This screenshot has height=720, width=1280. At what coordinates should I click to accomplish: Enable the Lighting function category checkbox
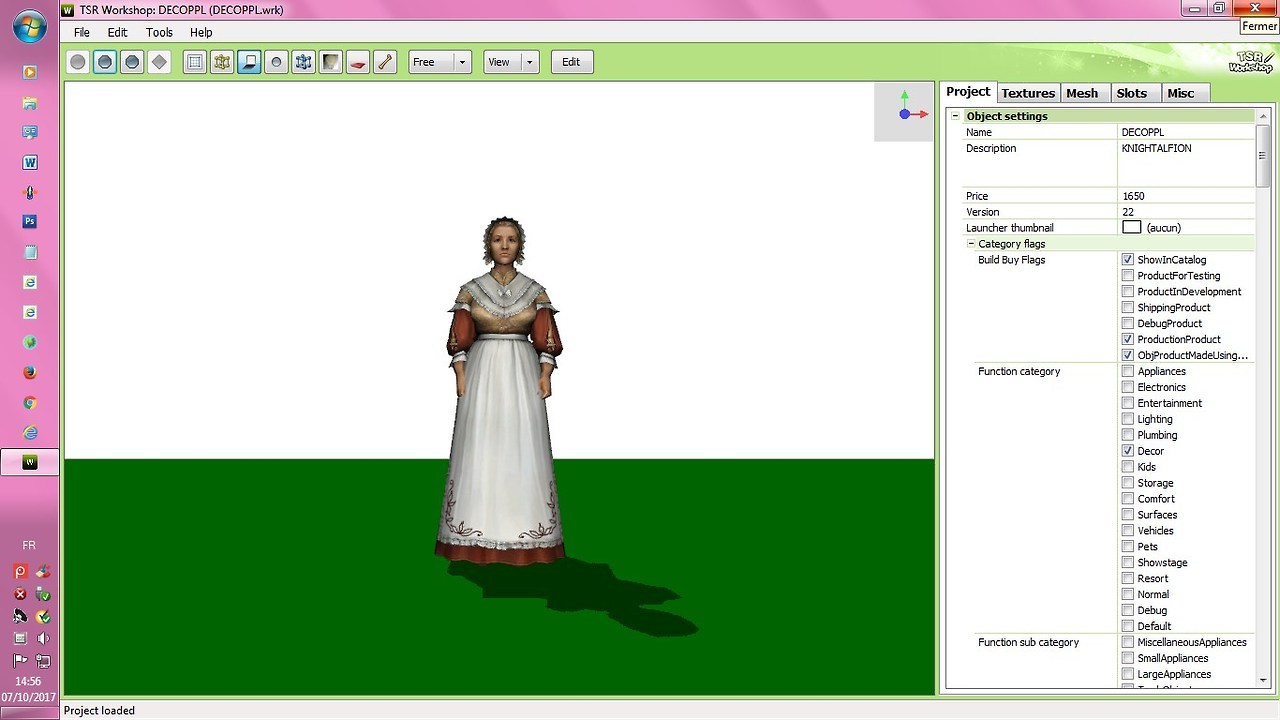coord(1128,419)
